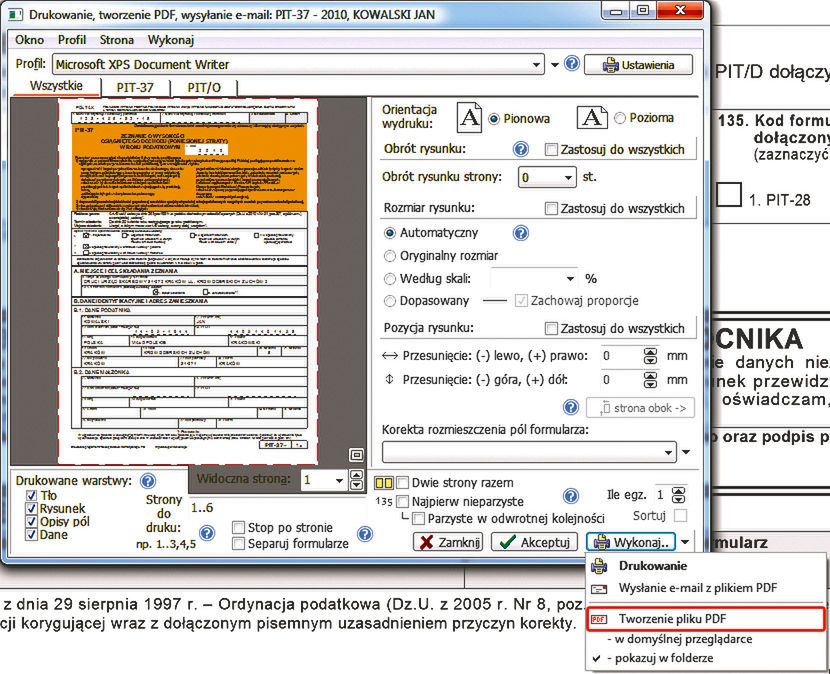Choose Tworzenie pliku PDF from the menu
The height and width of the screenshot is (674, 830).
click(705, 619)
